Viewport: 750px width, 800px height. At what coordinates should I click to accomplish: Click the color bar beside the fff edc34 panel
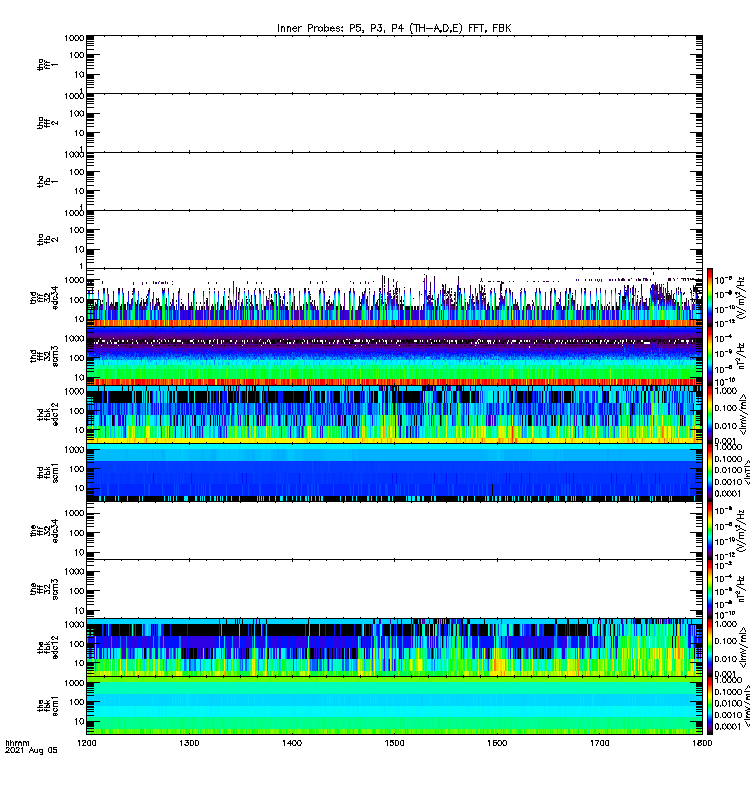(x=710, y=531)
